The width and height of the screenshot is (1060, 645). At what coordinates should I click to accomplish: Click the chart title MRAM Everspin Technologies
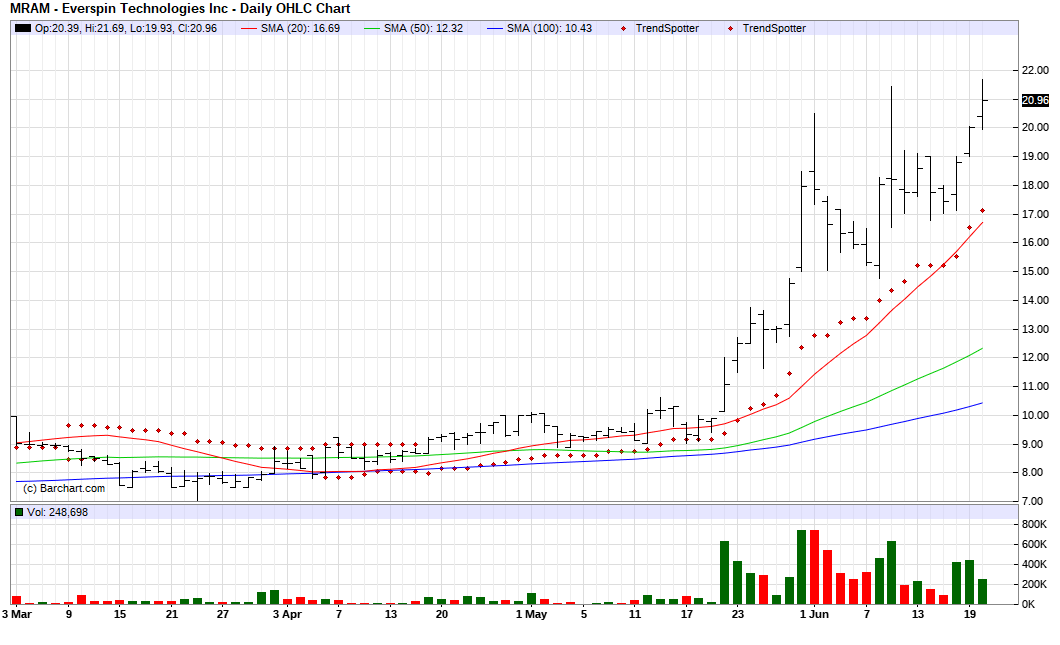point(180,9)
